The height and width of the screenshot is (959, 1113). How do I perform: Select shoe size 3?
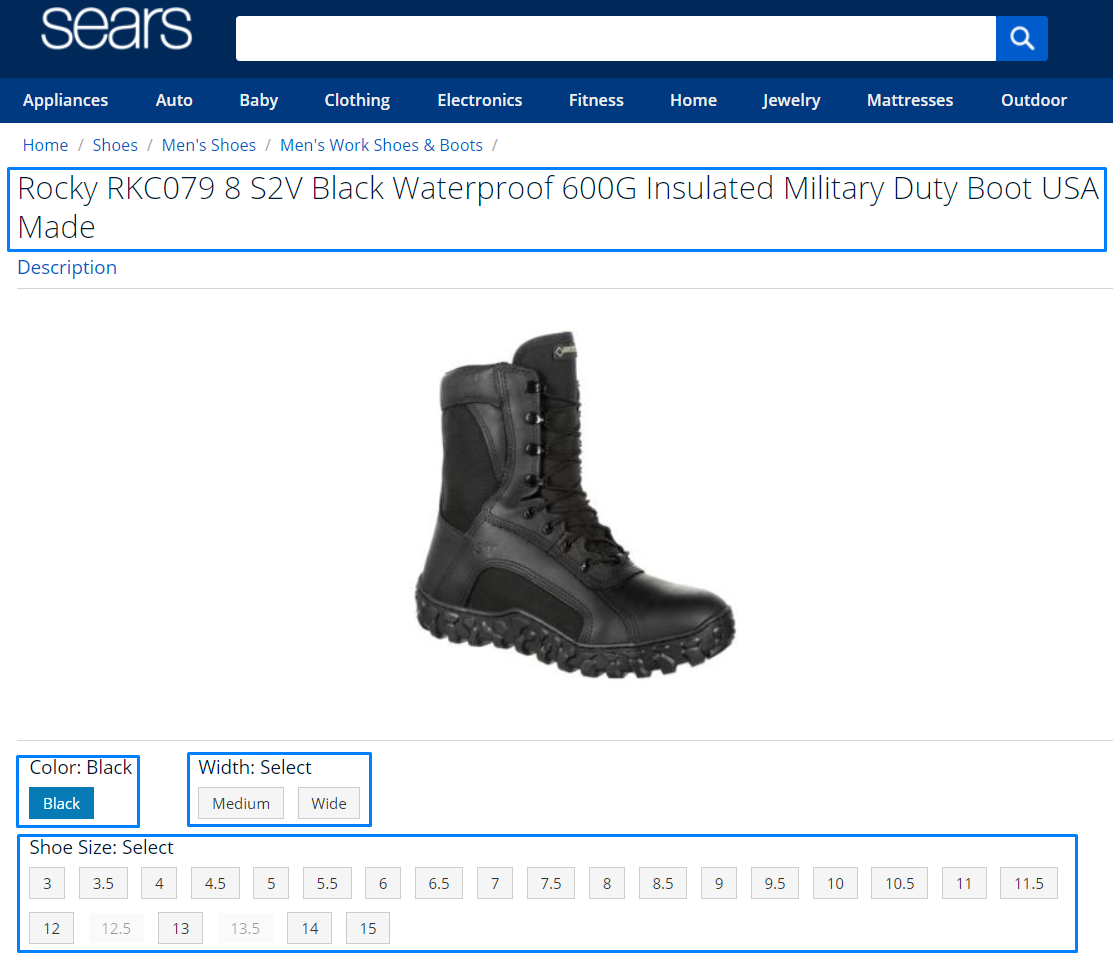pyautogui.click(x=48, y=884)
